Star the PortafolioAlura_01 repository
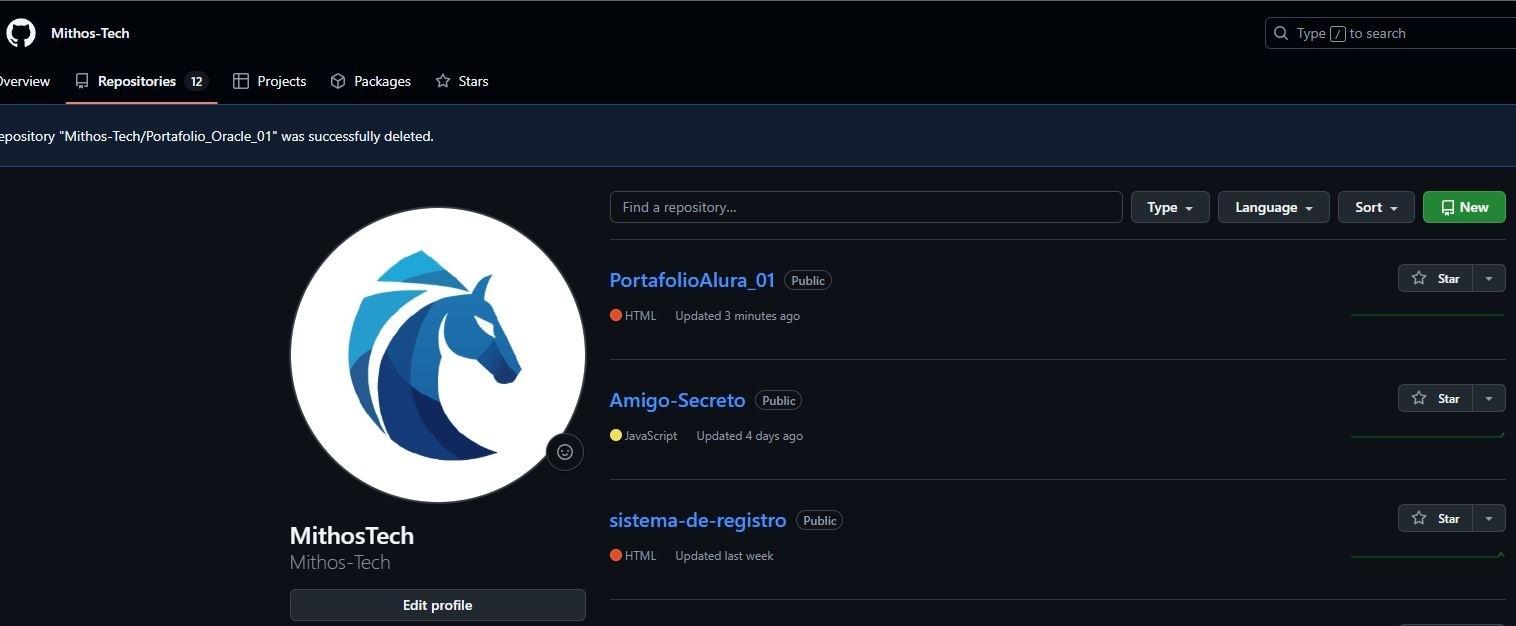The height and width of the screenshot is (626, 1516). tap(1435, 278)
